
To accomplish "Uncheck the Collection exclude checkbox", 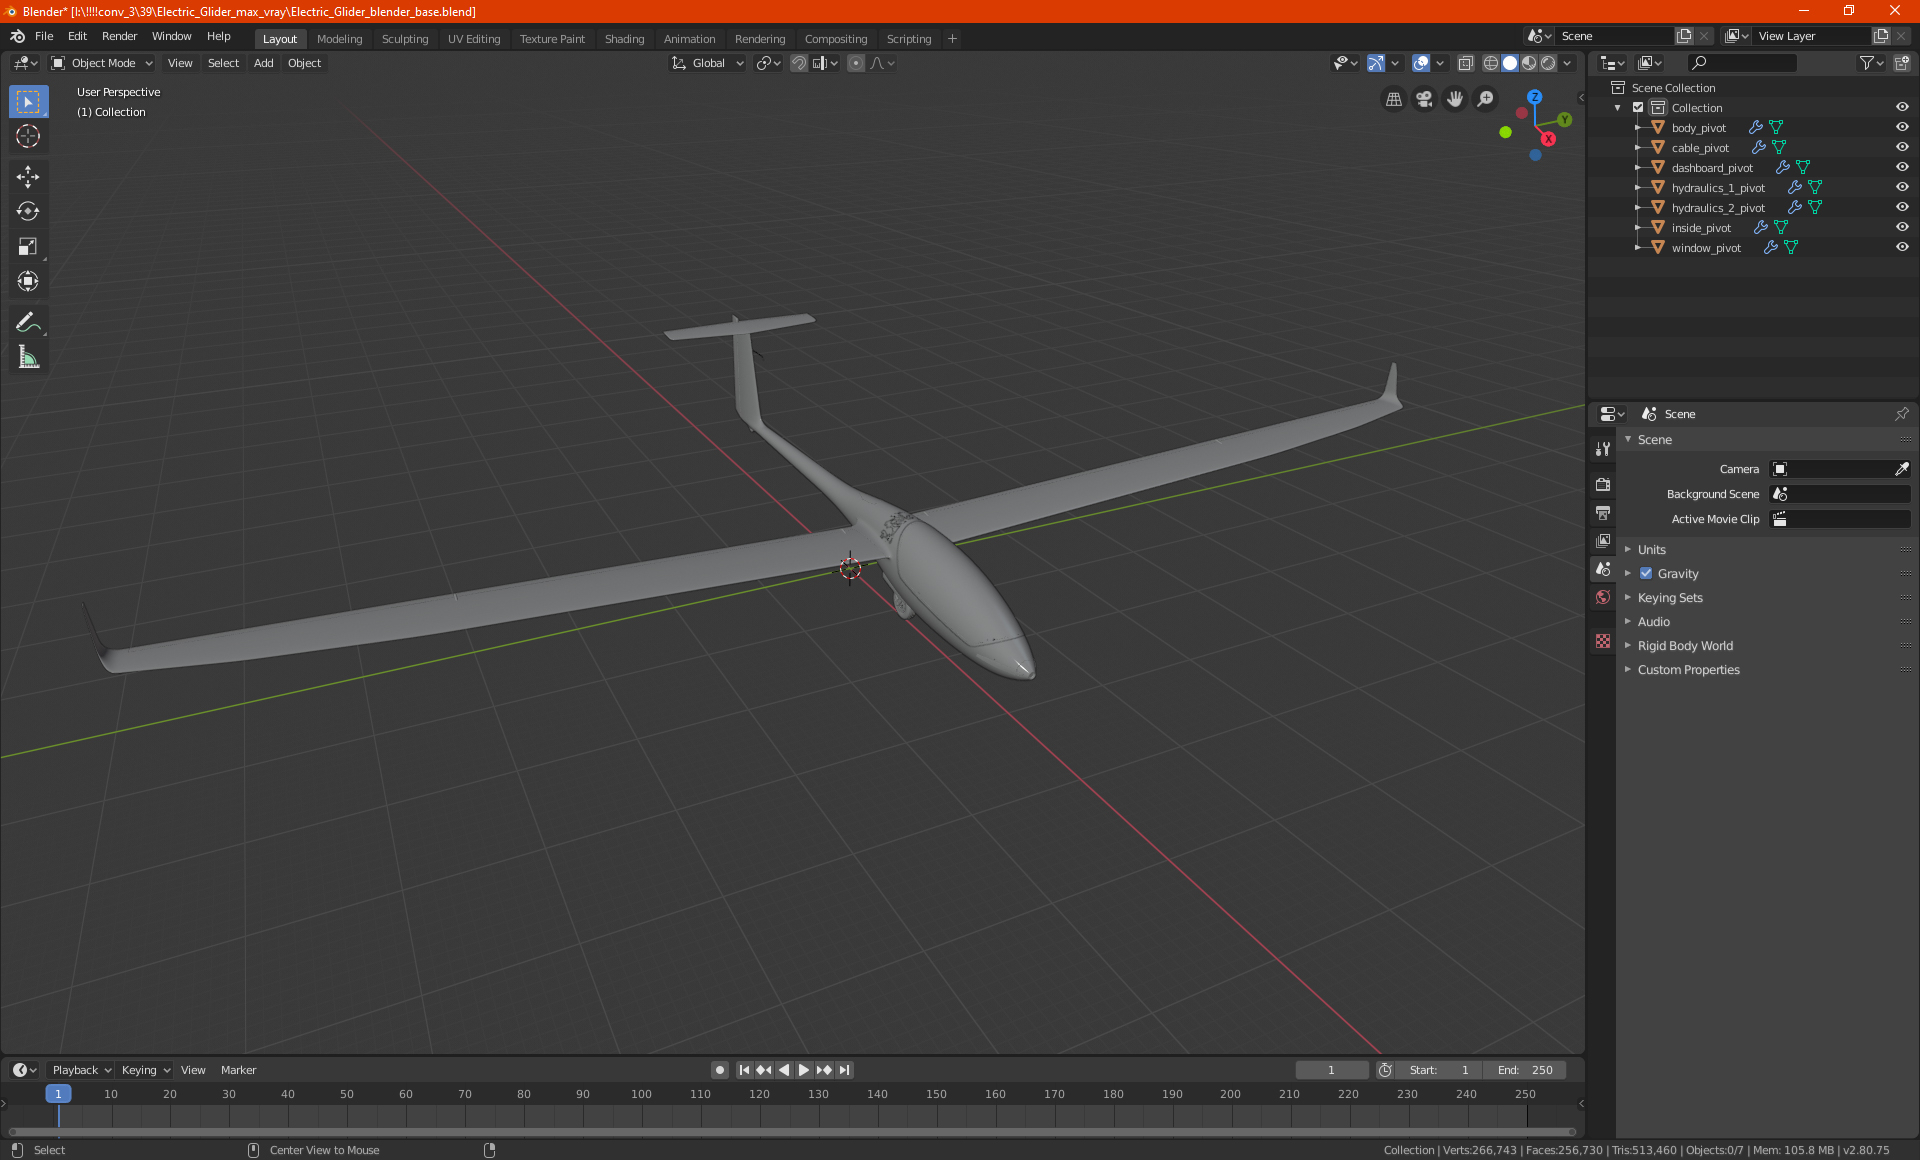I will (1638, 108).
